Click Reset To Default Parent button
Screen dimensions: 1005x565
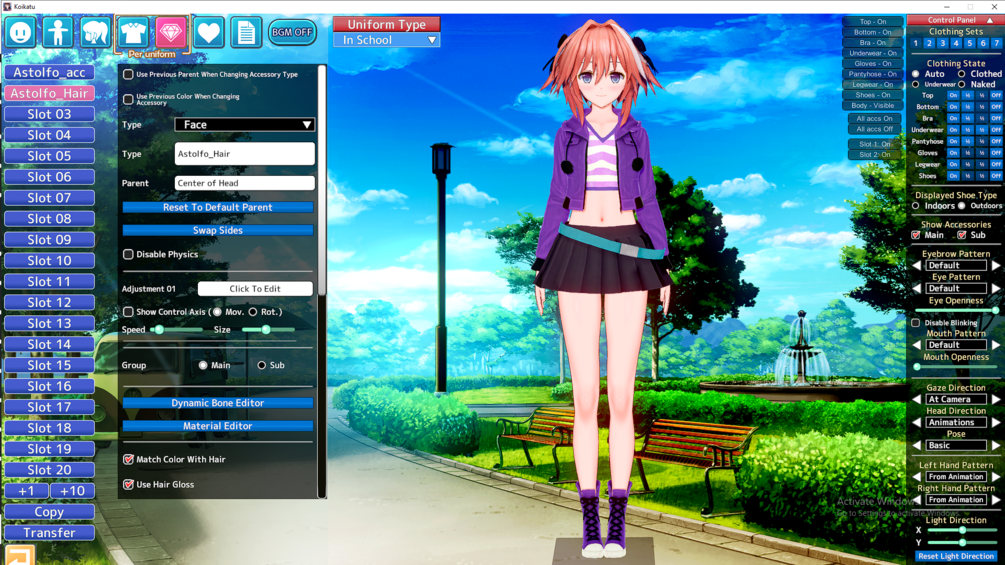pos(218,208)
